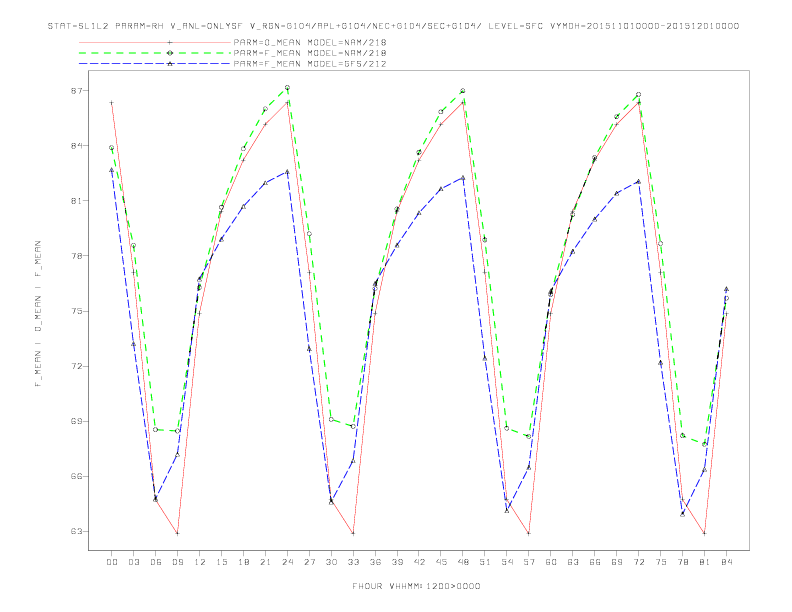
Task: Click x-axis forecast hour label 03
Action: pyautogui.click(x=134, y=562)
